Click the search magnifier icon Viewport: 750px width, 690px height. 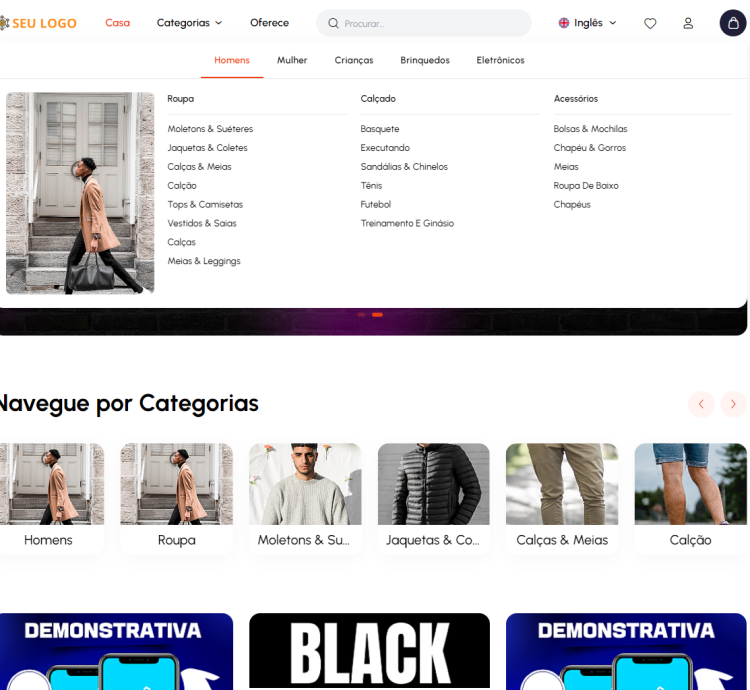coord(334,23)
